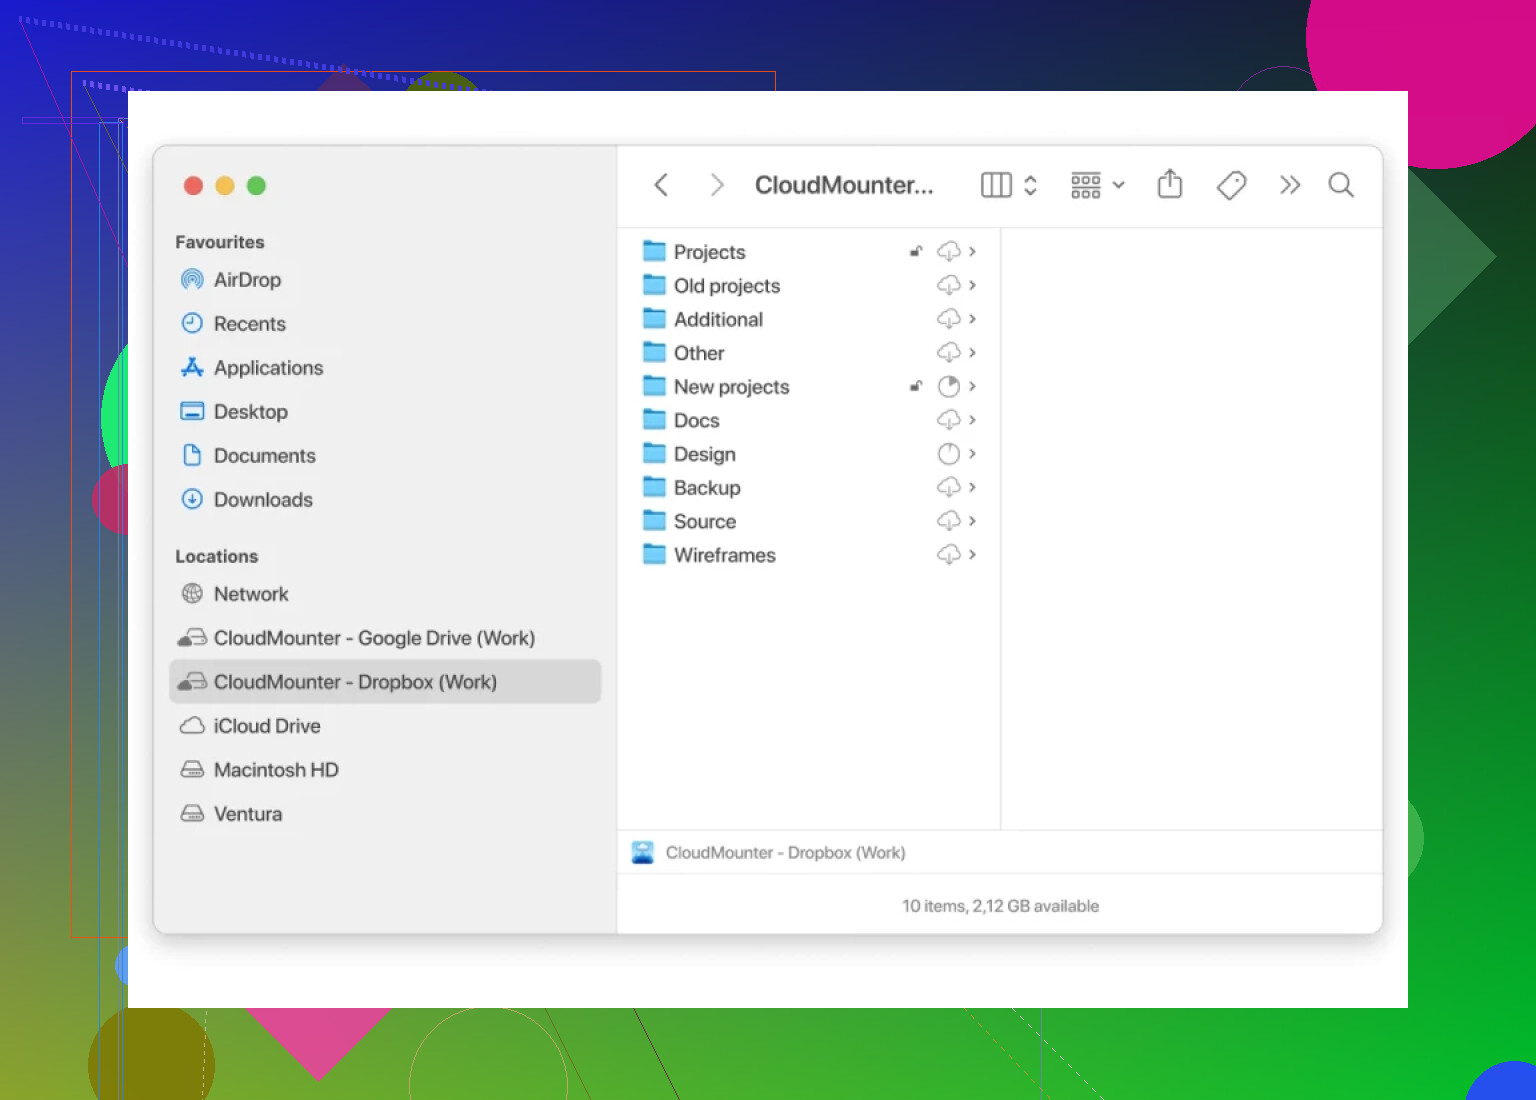1536x1100 pixels.
Task: Switch view using the column view icon
Action: (996, 185)
